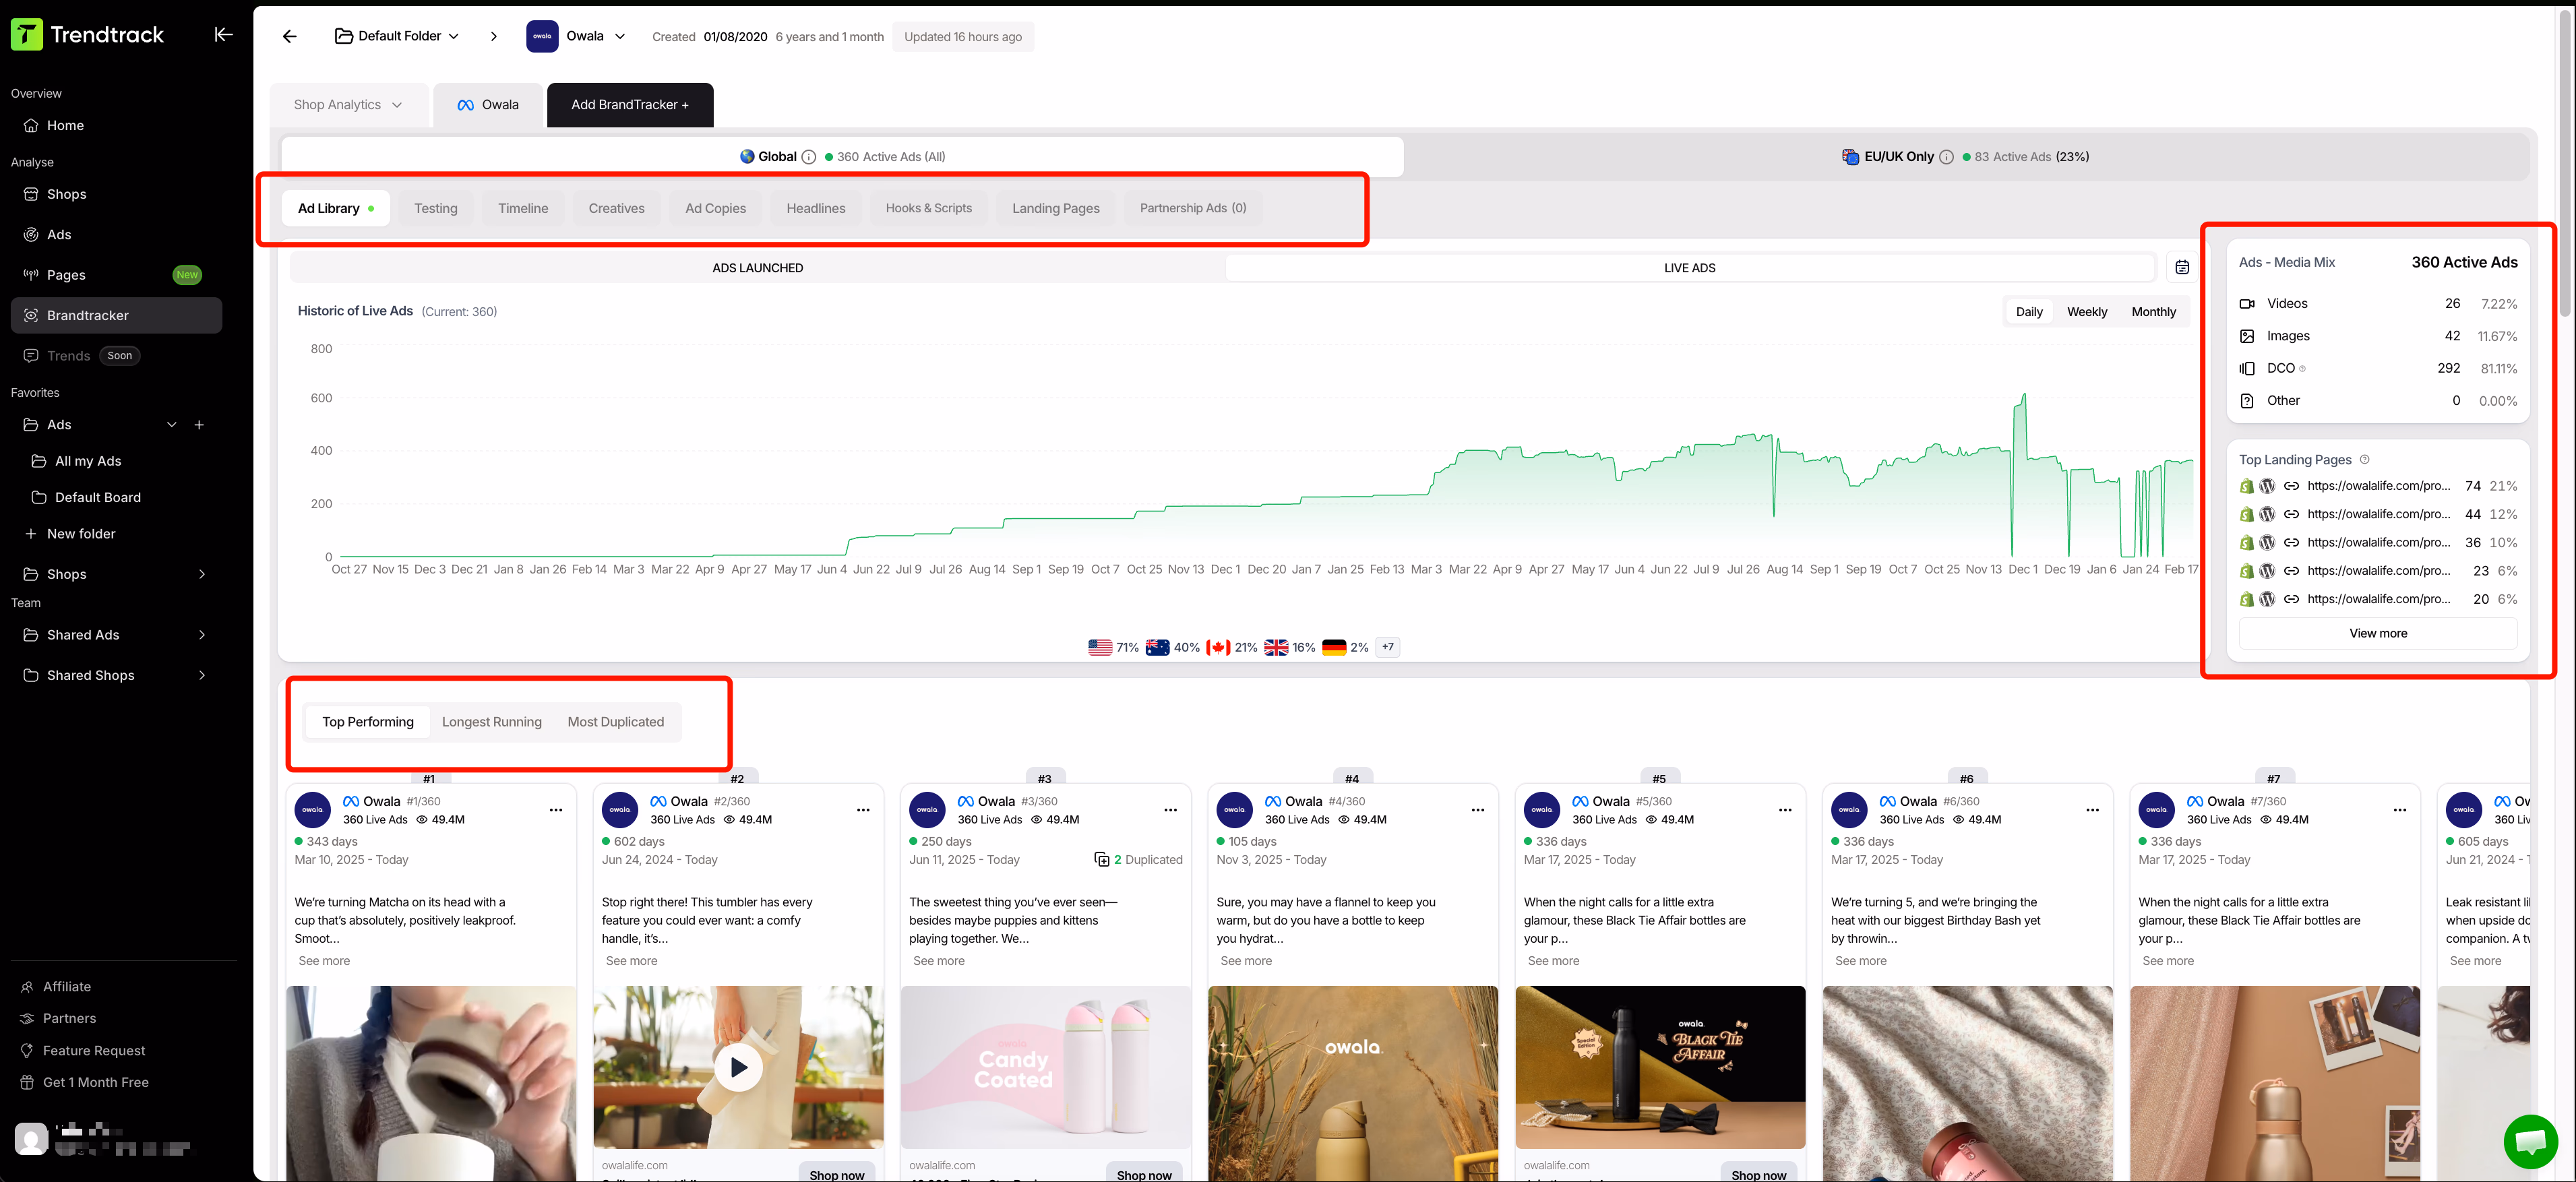Play the video in the second Owala ad

coord(738,1066)
